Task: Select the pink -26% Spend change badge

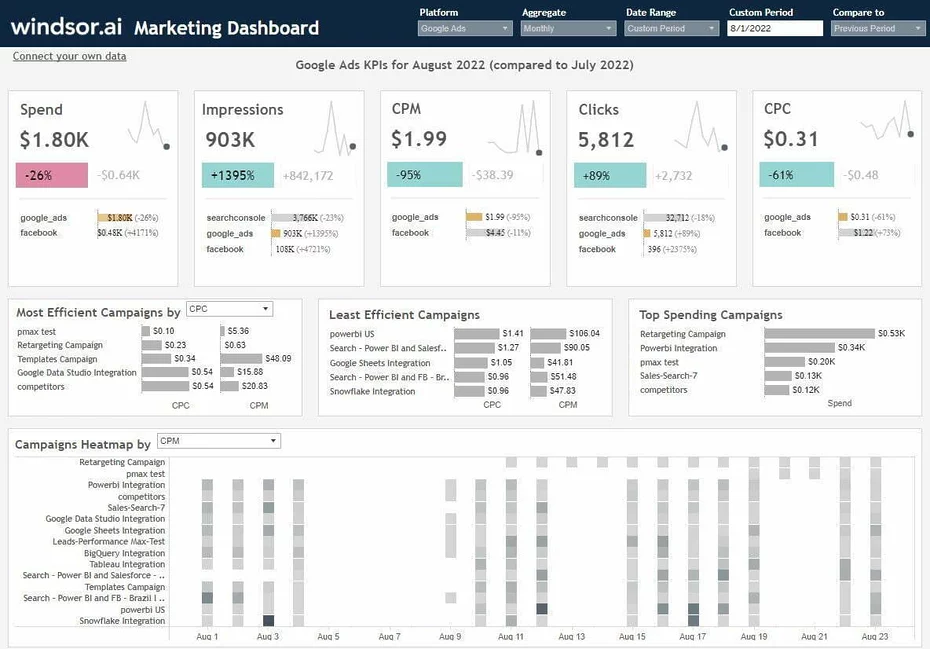Action: [52, 176]
